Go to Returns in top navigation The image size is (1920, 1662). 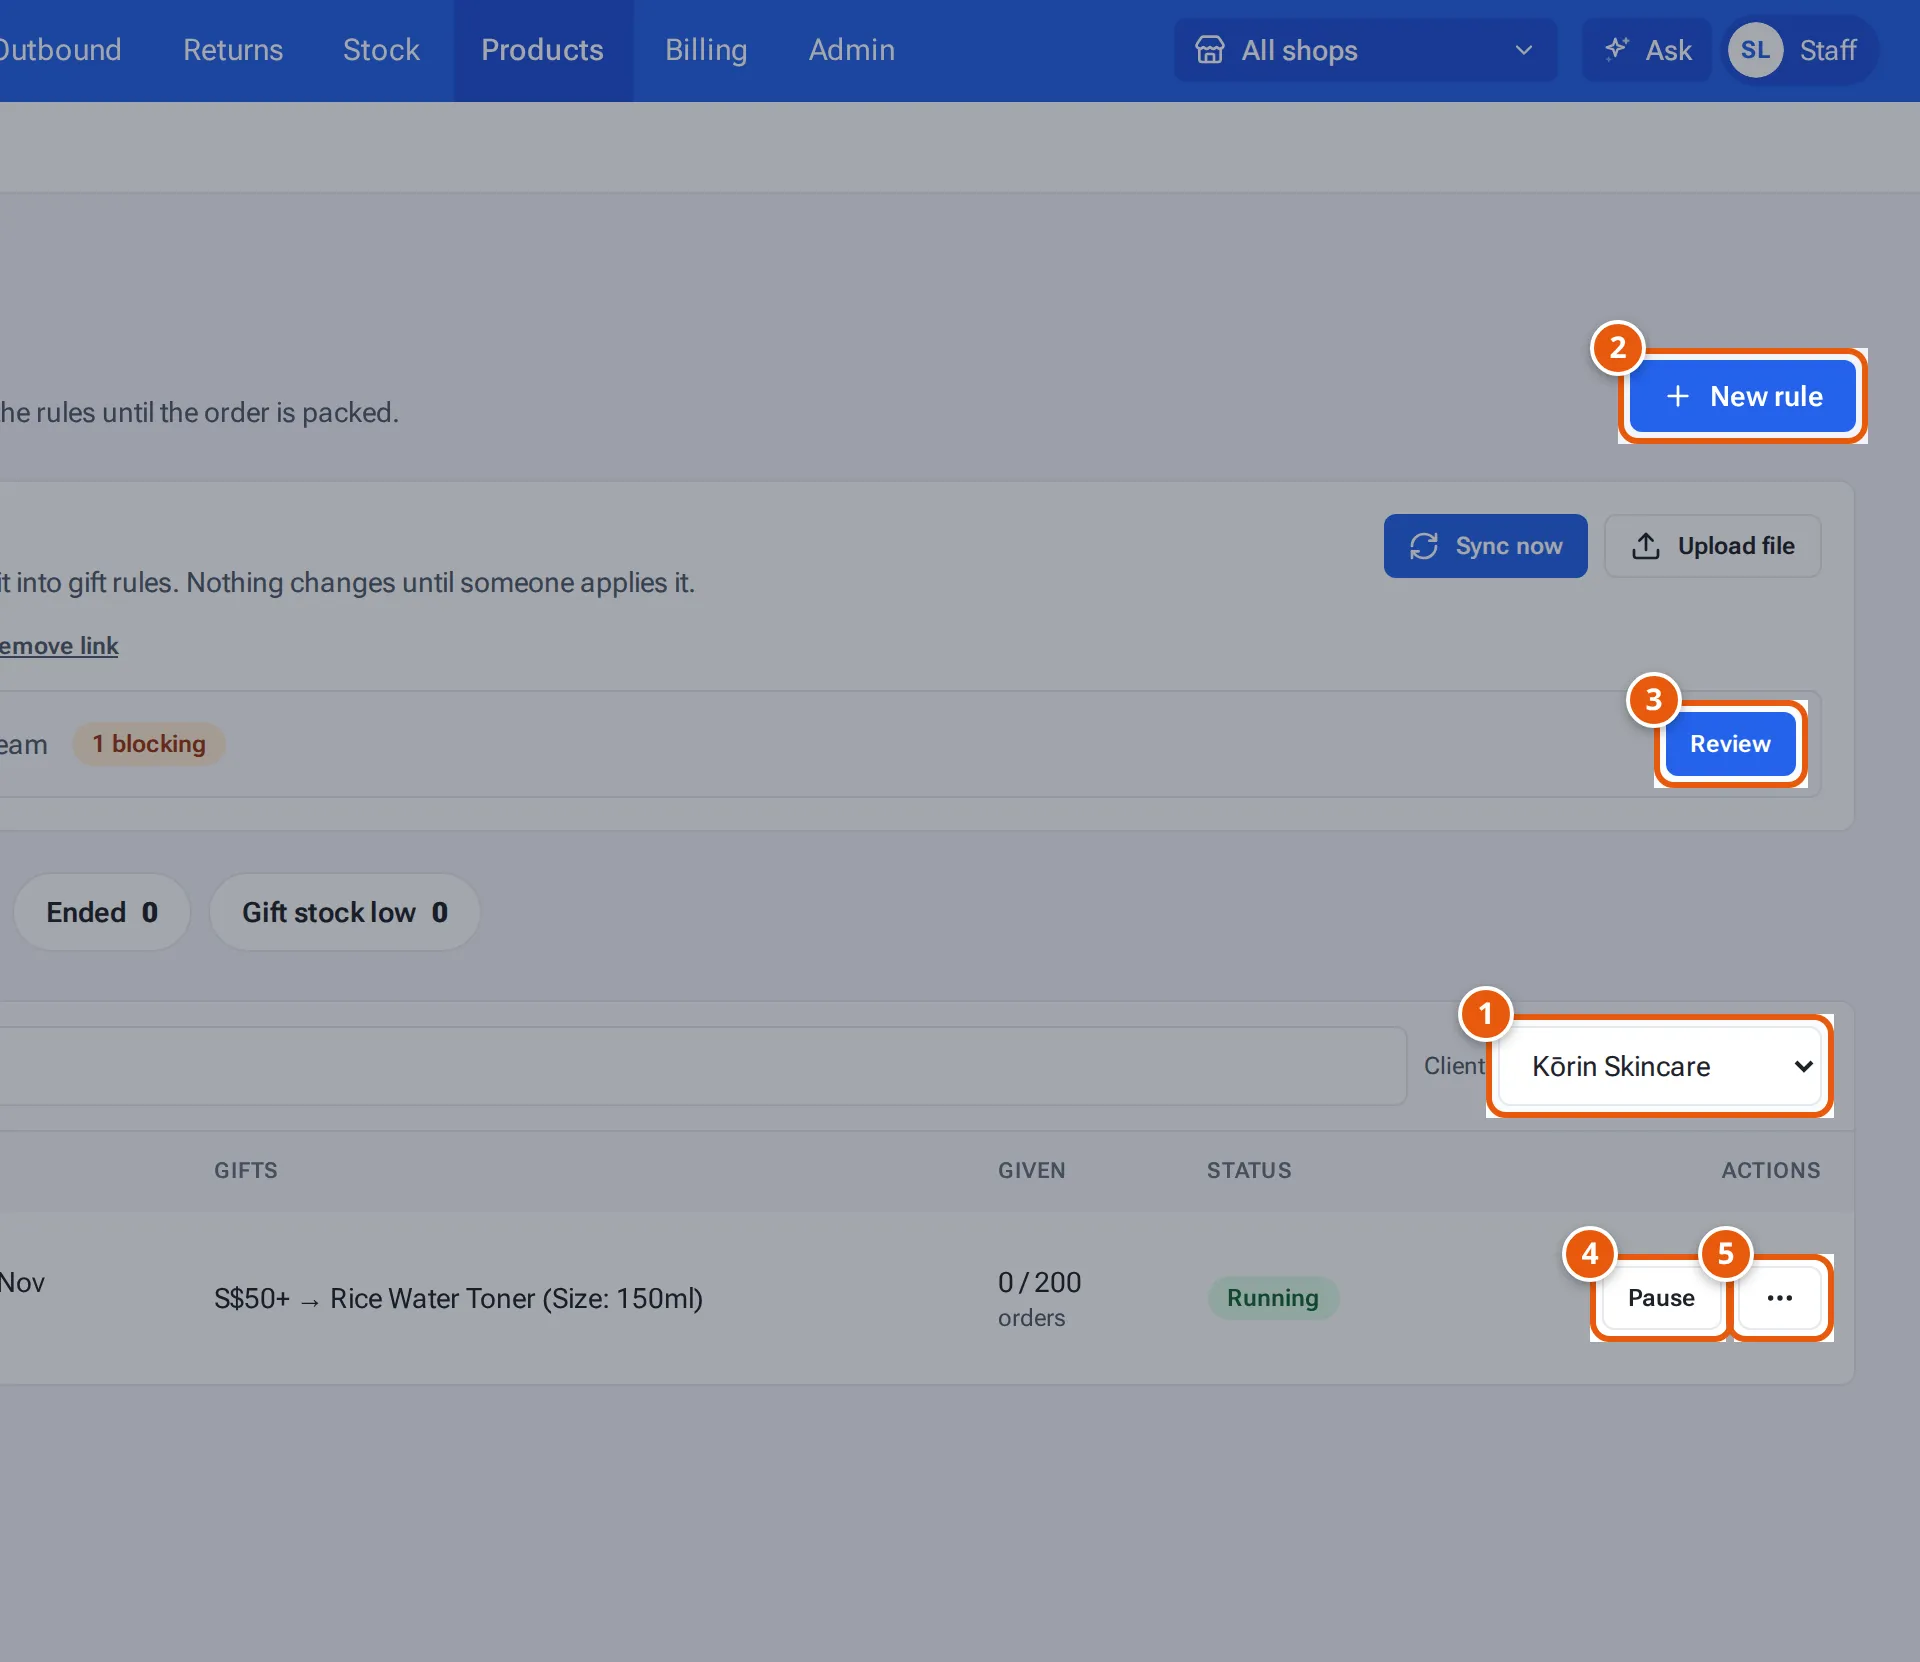(x=233, y=50)
